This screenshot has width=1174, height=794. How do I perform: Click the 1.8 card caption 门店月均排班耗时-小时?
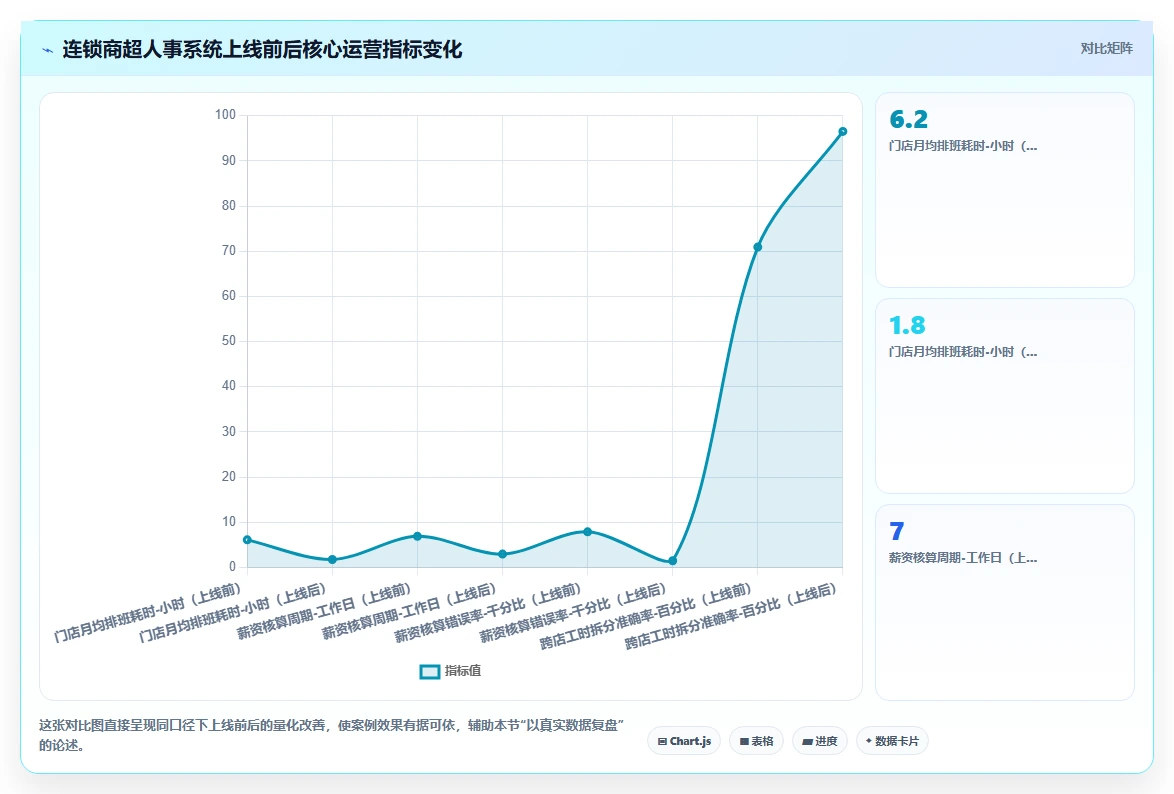tap(963, 351)
